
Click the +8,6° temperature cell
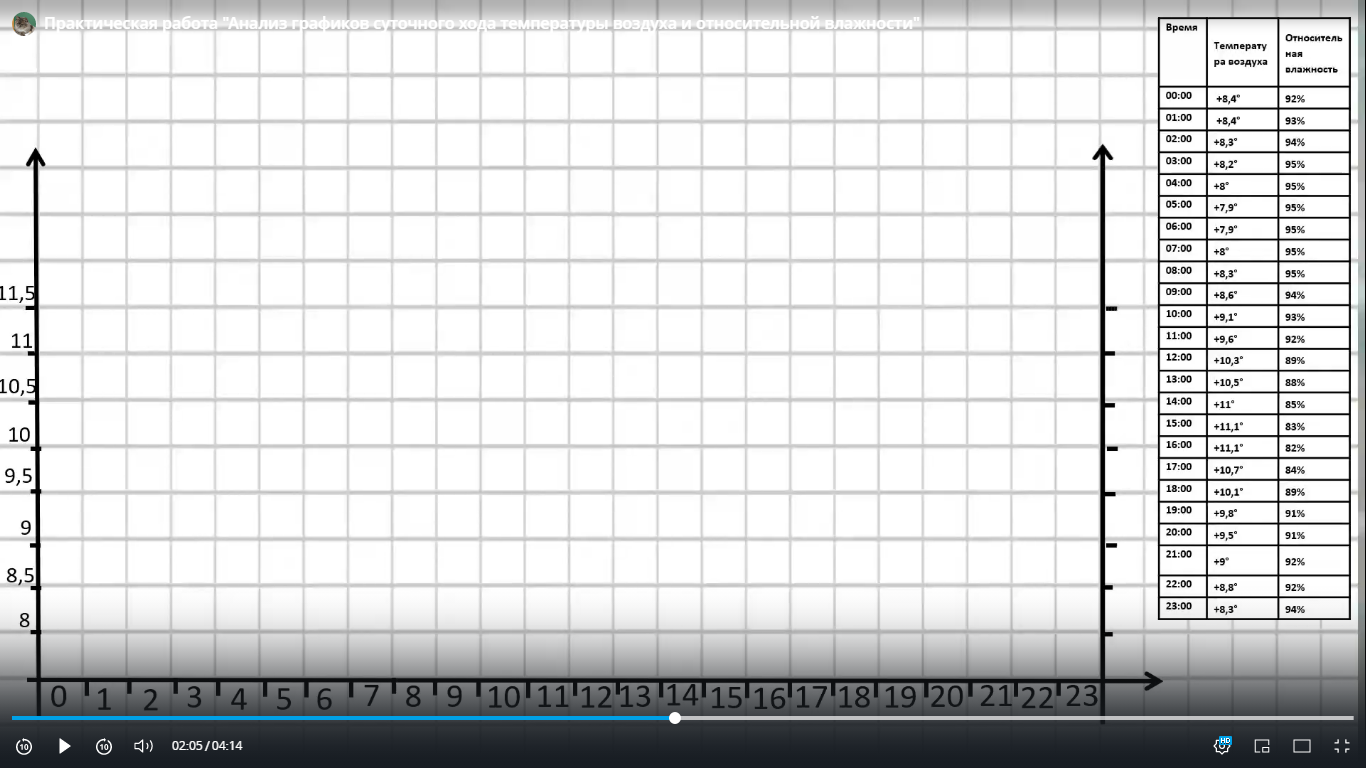click(1242, 295)
